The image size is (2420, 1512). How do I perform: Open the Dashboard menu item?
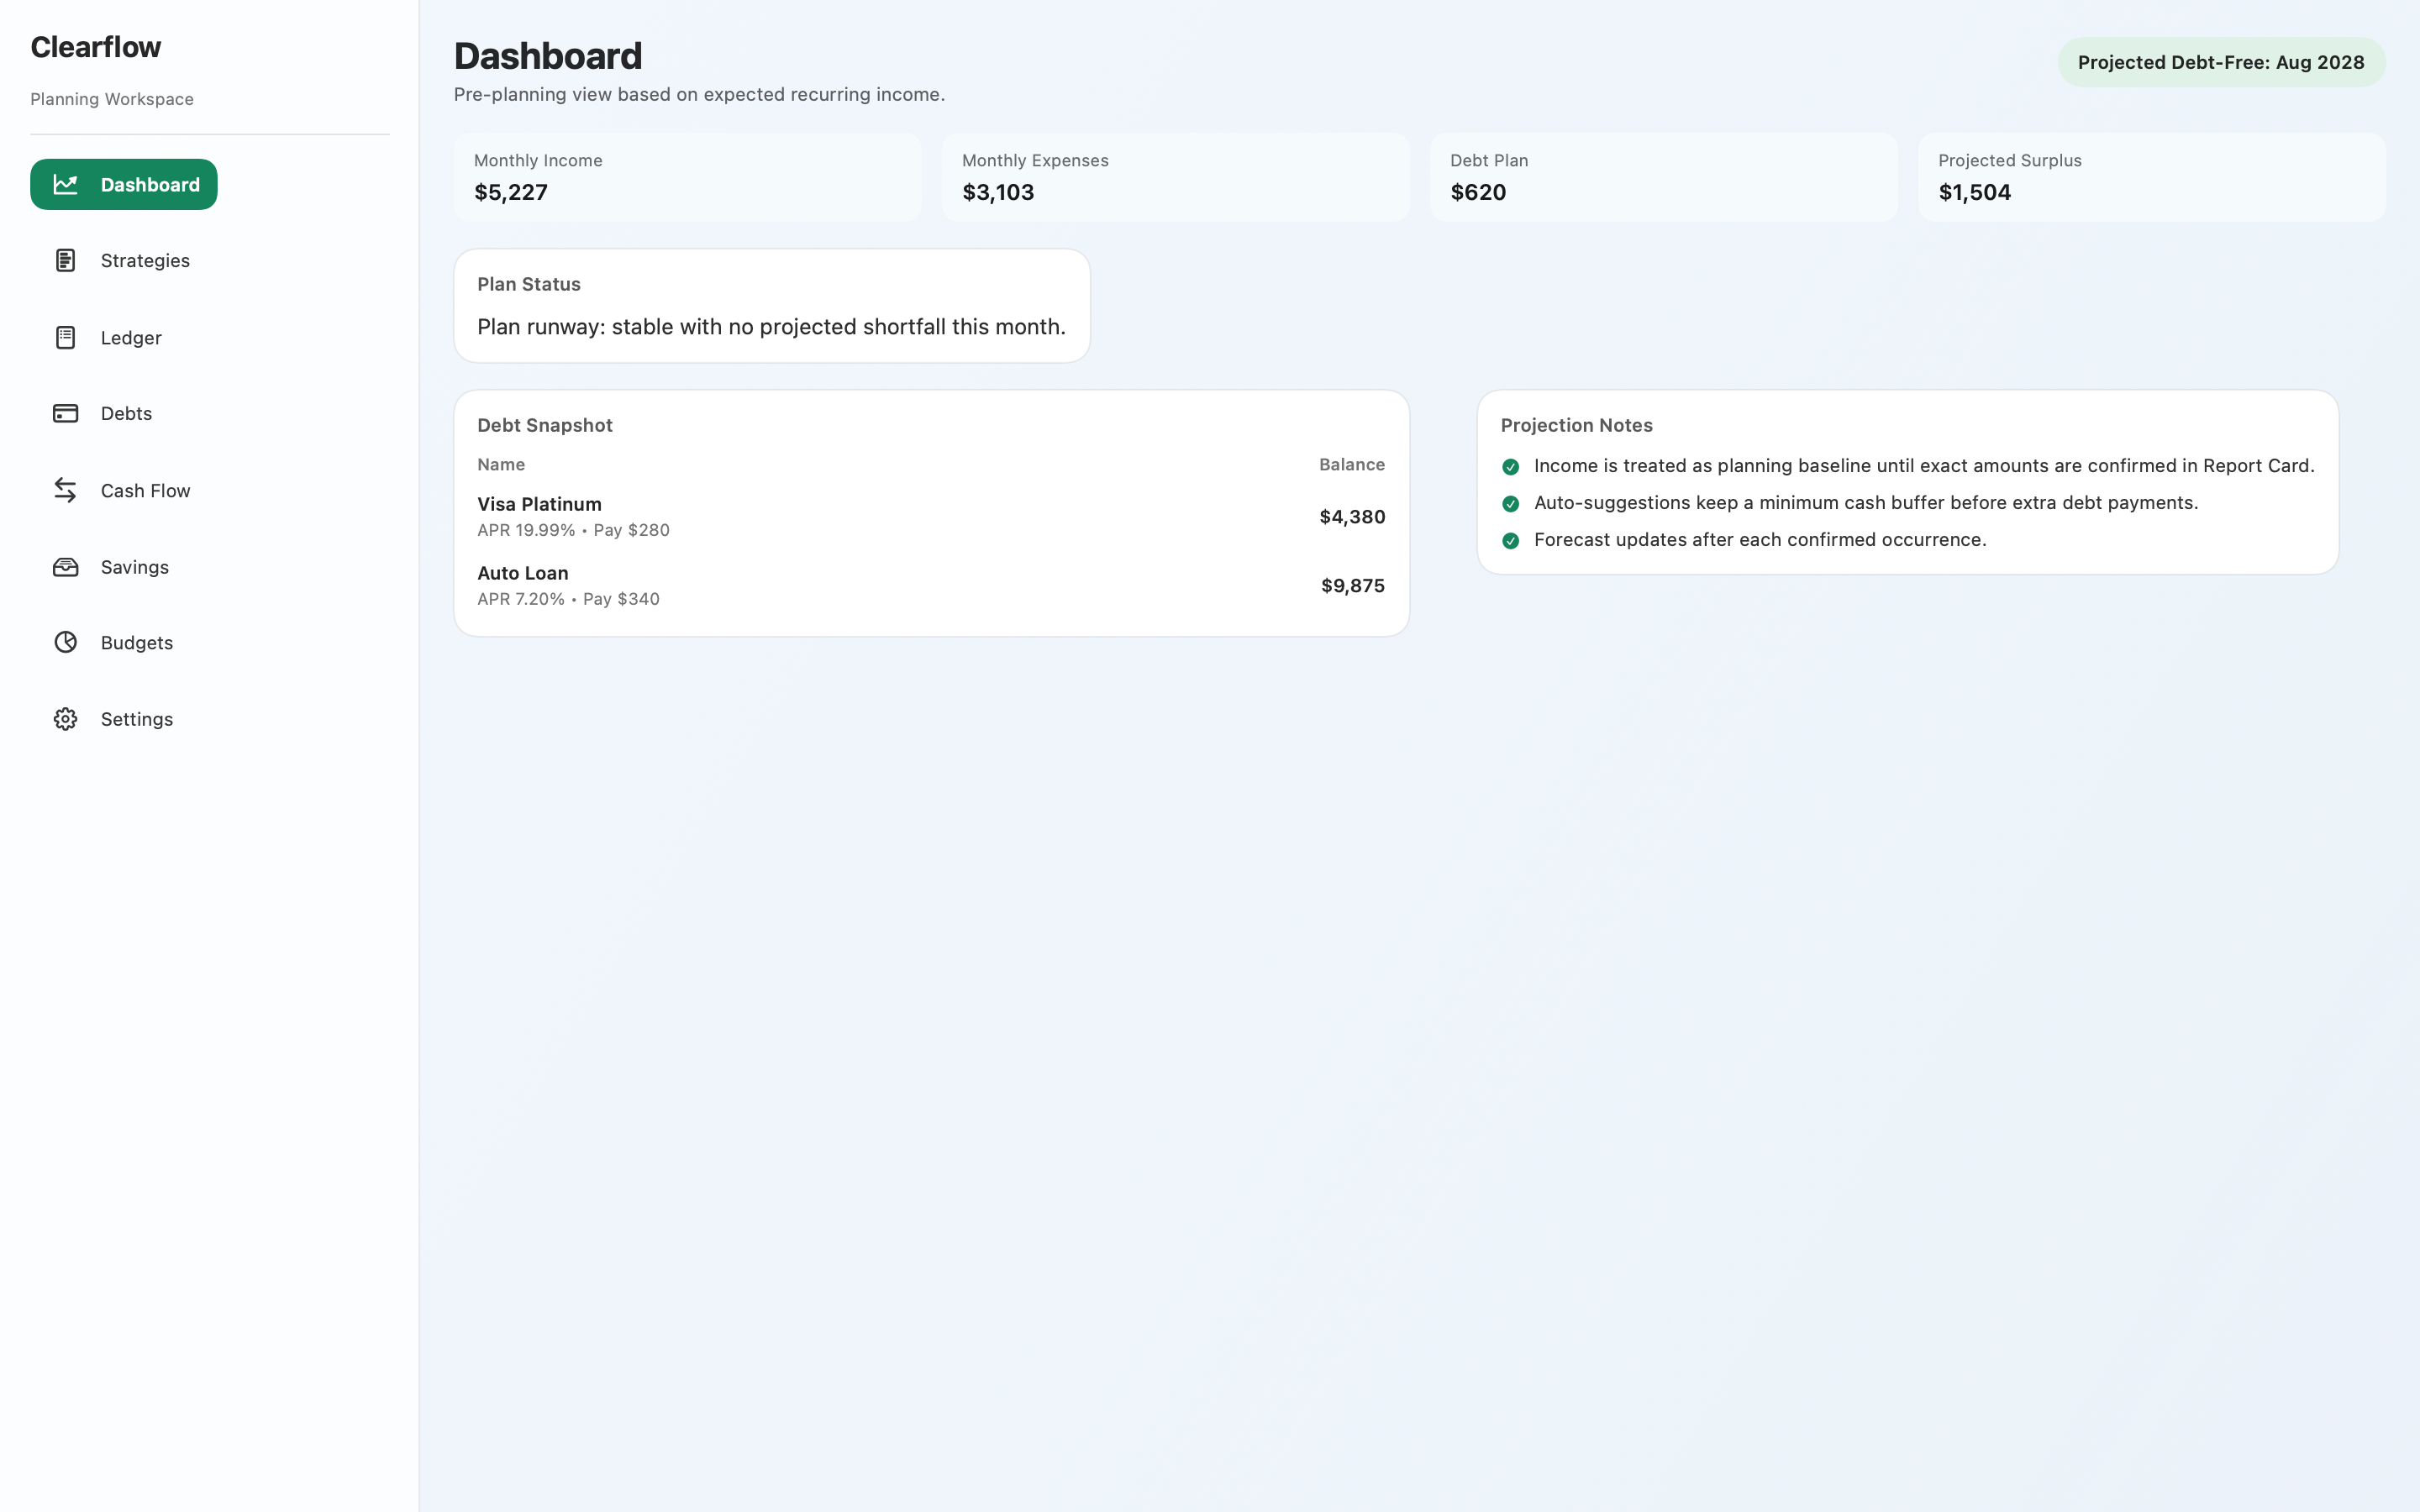click(124, 184)
